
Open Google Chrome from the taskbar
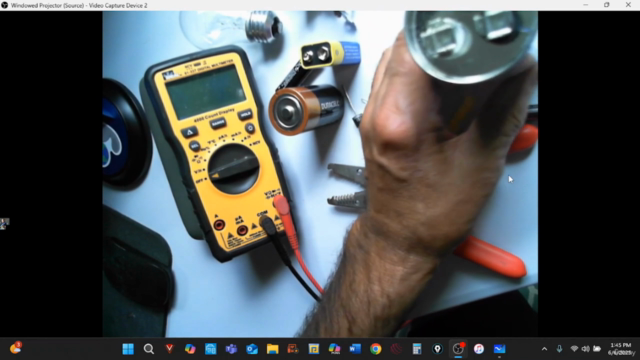pos(376,349)
